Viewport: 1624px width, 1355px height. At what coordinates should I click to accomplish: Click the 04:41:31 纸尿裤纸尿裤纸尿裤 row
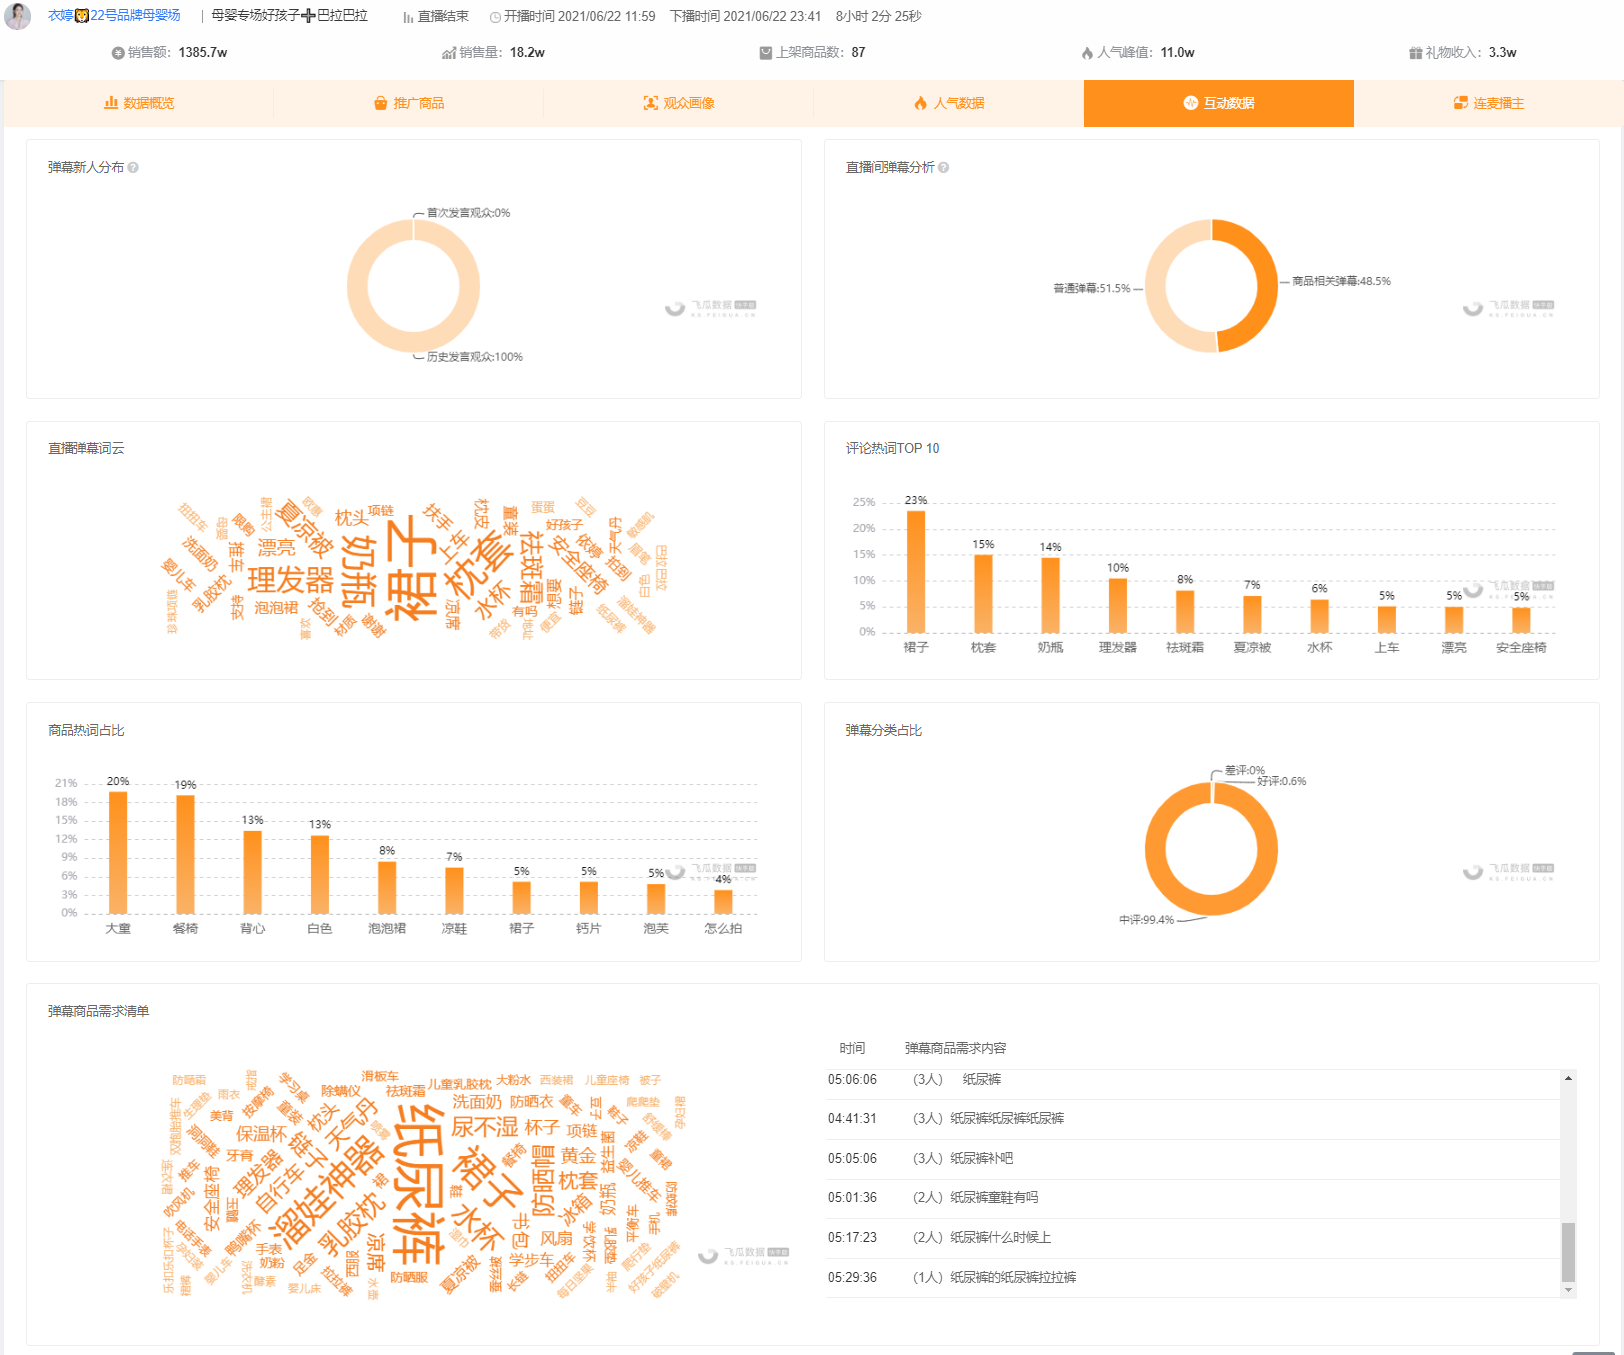(1193, 1119)
